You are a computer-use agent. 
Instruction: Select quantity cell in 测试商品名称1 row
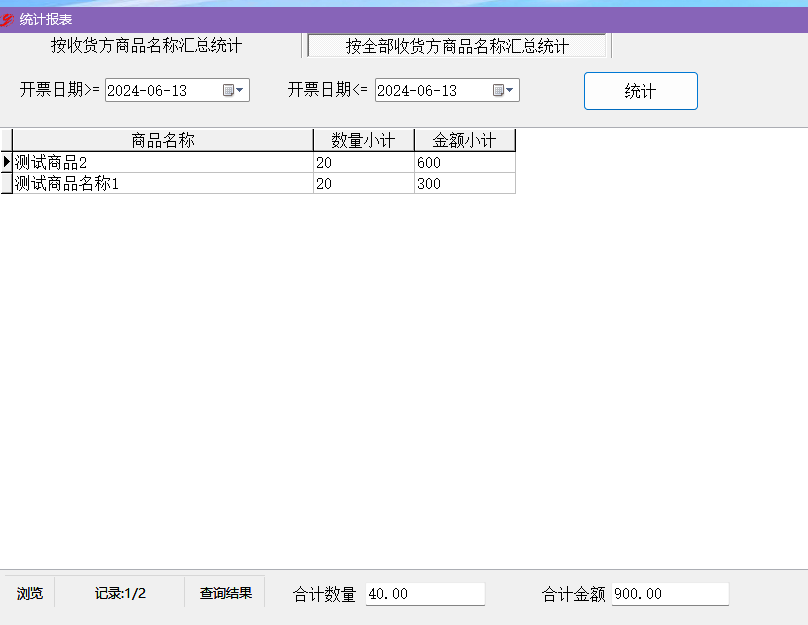[363, 183]
